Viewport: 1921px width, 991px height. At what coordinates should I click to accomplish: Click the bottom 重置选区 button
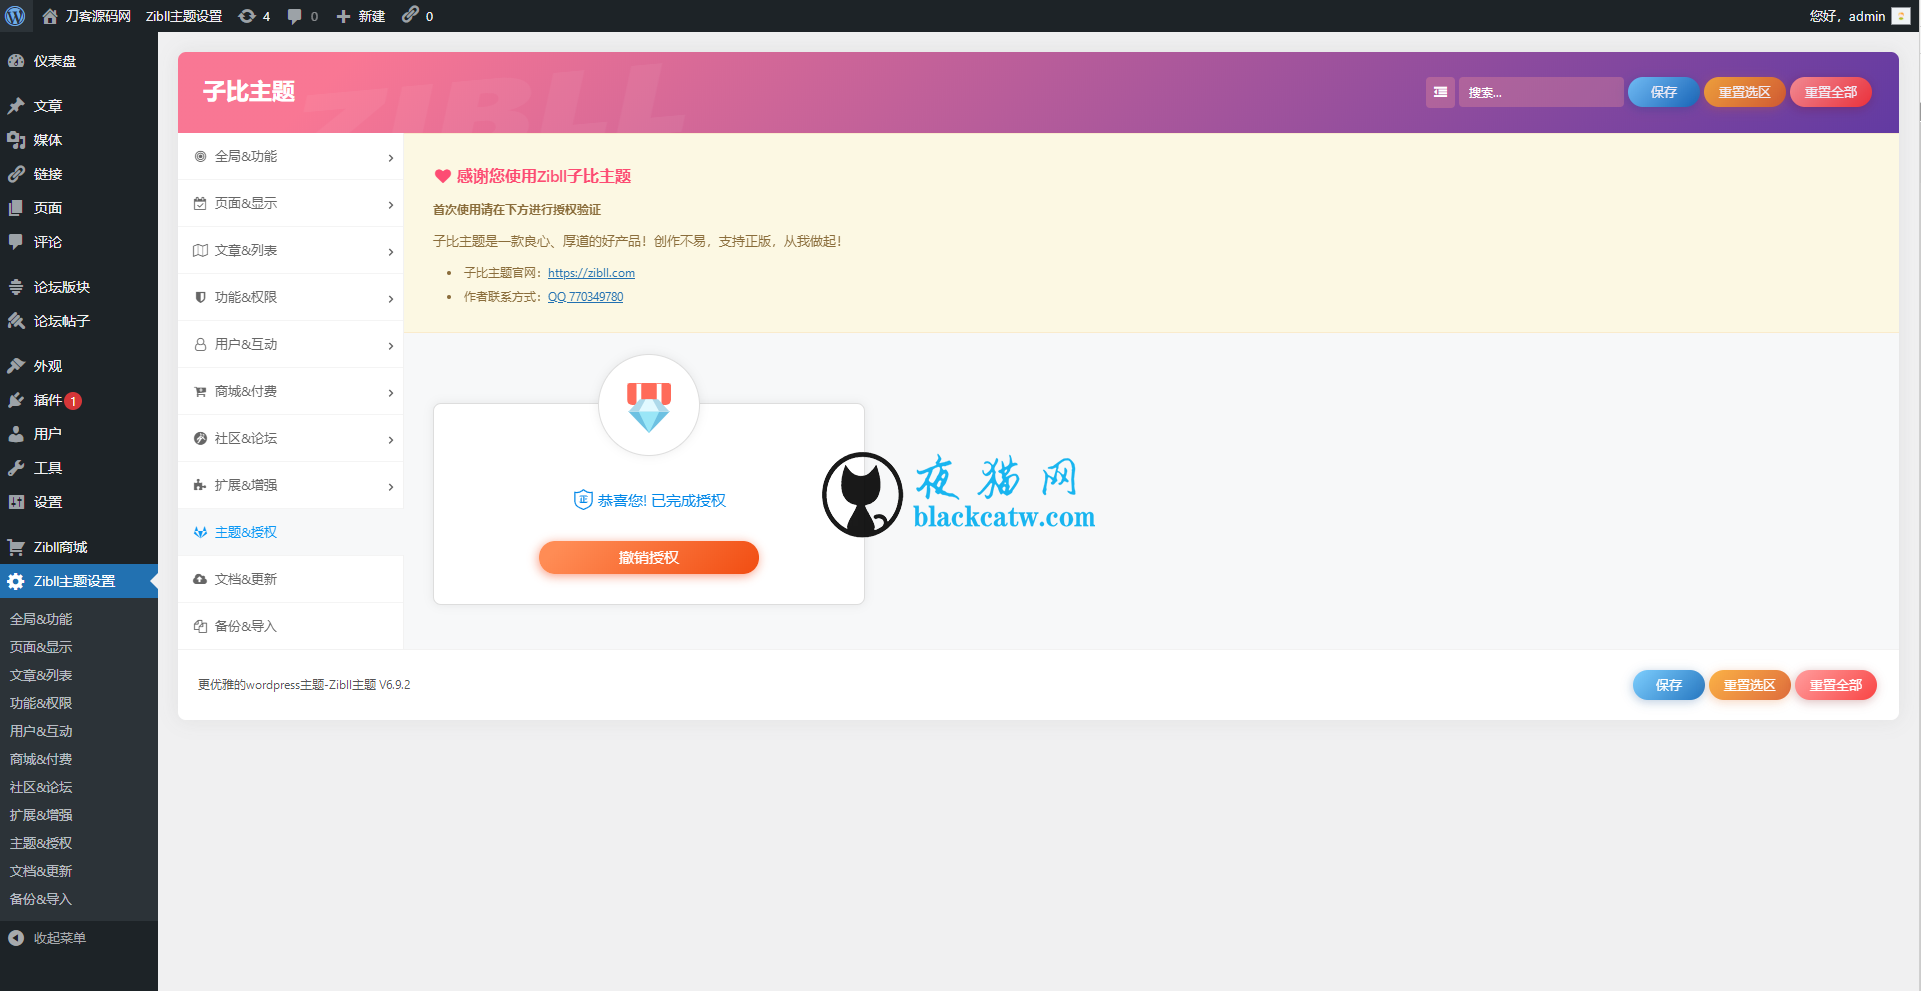click(x=1749, y=685)
